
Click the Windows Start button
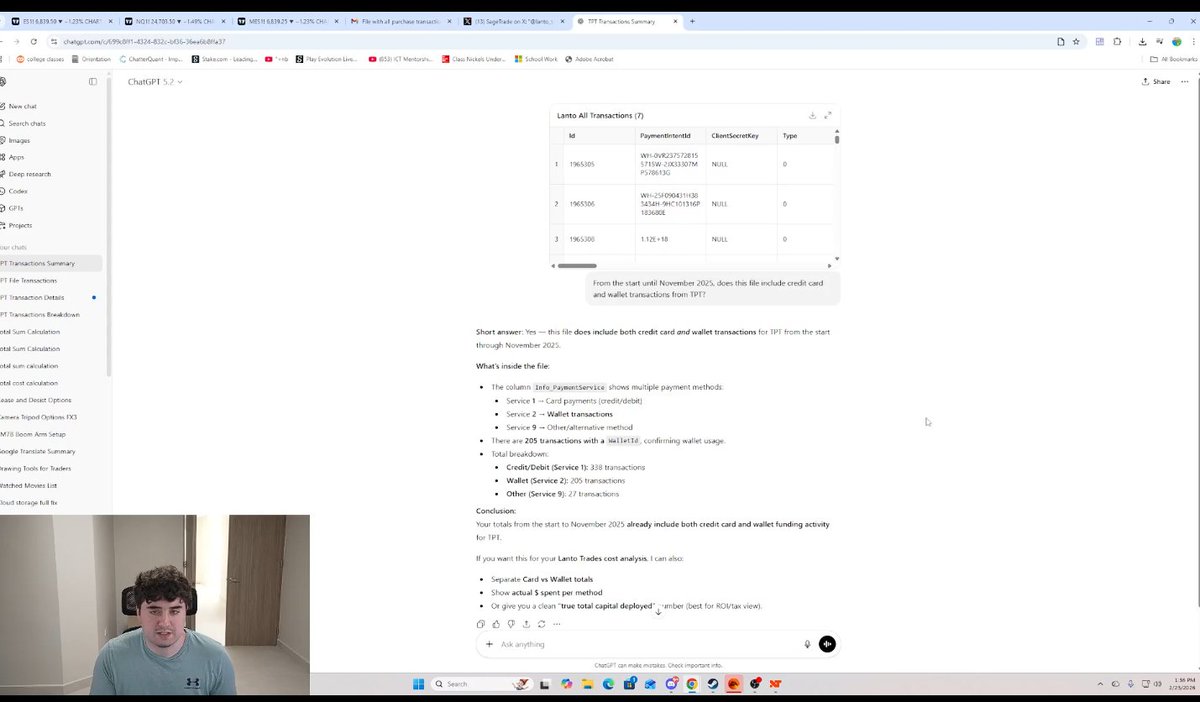pyautogui.click(x=420, y=684)
